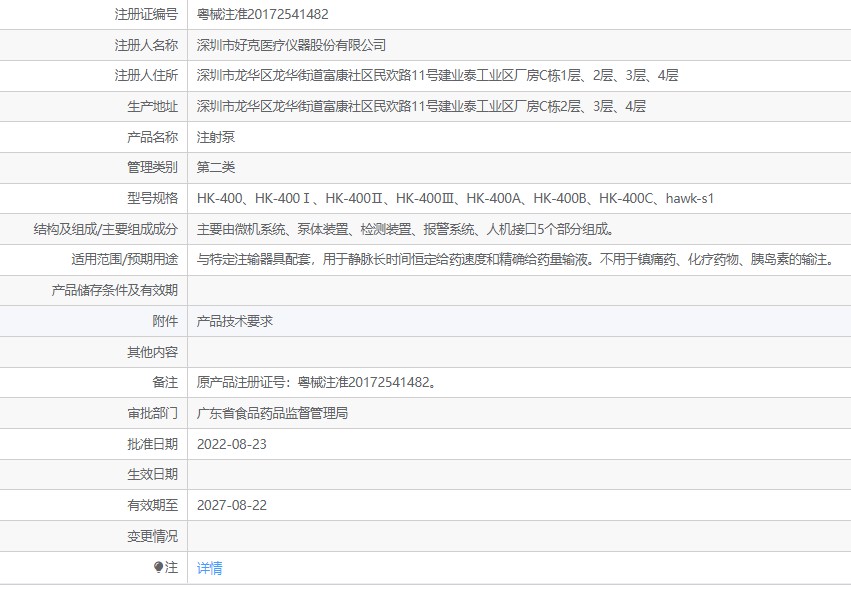Screen dimensions: 851x592
Task: Click the 批准日期 label
Action: pyautogui.click(x=153, y=444)
